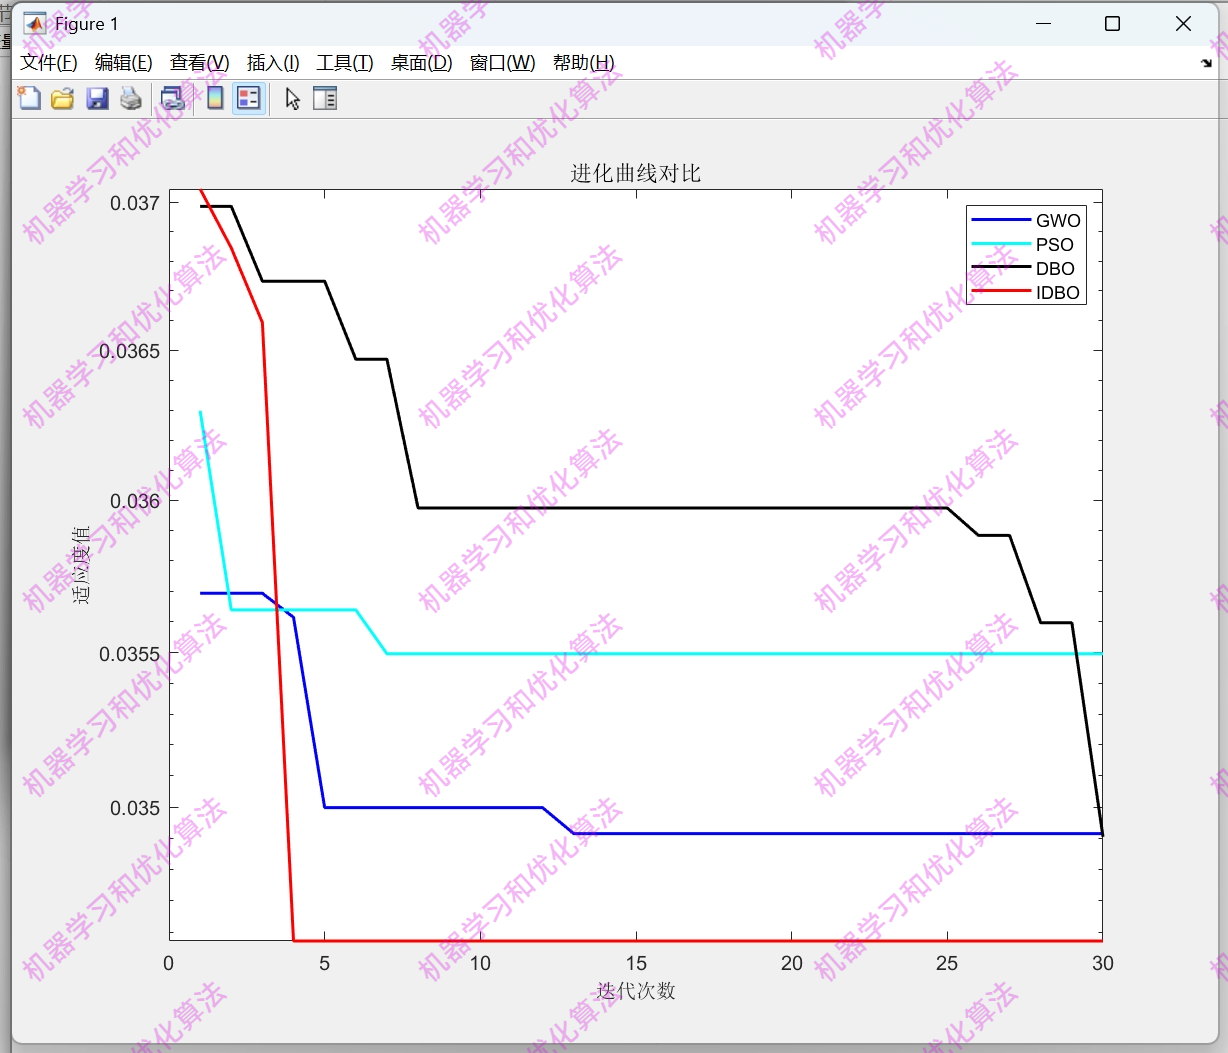This screenshot has width=1228, height=1053.
Task: Open the 帮助(H) menu
Action: pyautogui.click(x=584, y=63)
